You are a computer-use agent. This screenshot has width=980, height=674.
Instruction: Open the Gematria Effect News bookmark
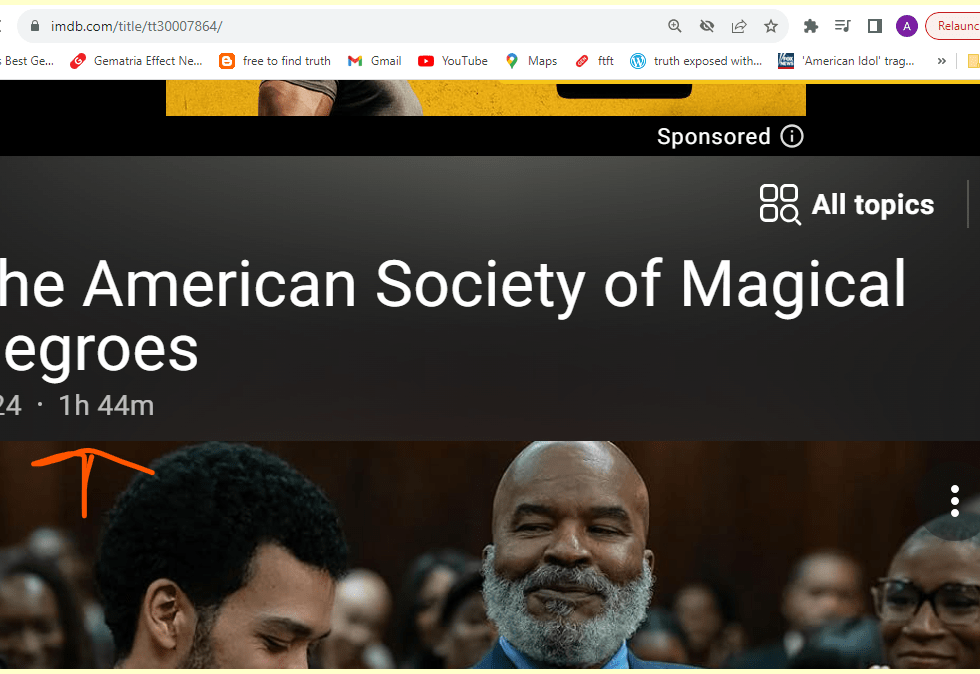coord(136,61)
